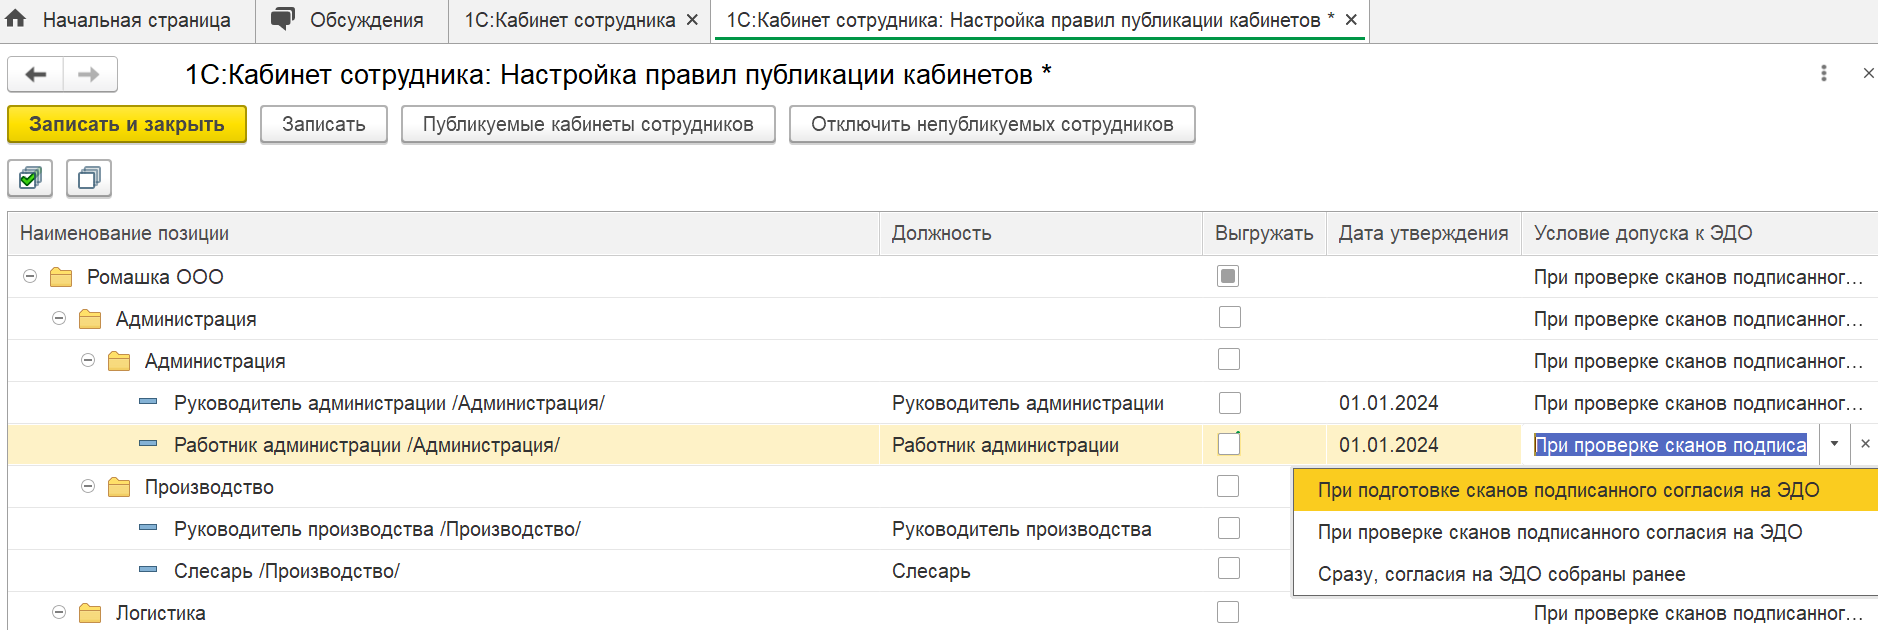Toggle Выгружать checkbox for Ромашка ООО
Screen dimensions: 1878x630
pyautogui.click(x=1228, y=276)
